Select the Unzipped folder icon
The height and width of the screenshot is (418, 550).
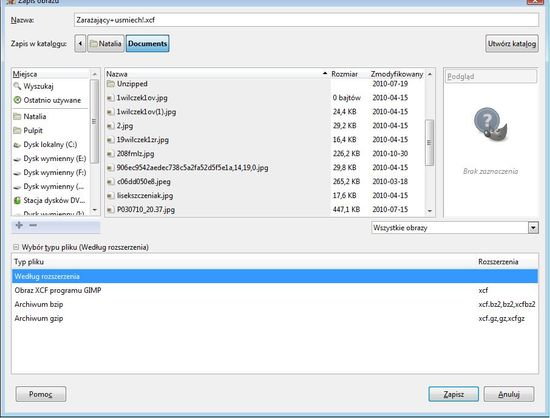coord(110,84)
